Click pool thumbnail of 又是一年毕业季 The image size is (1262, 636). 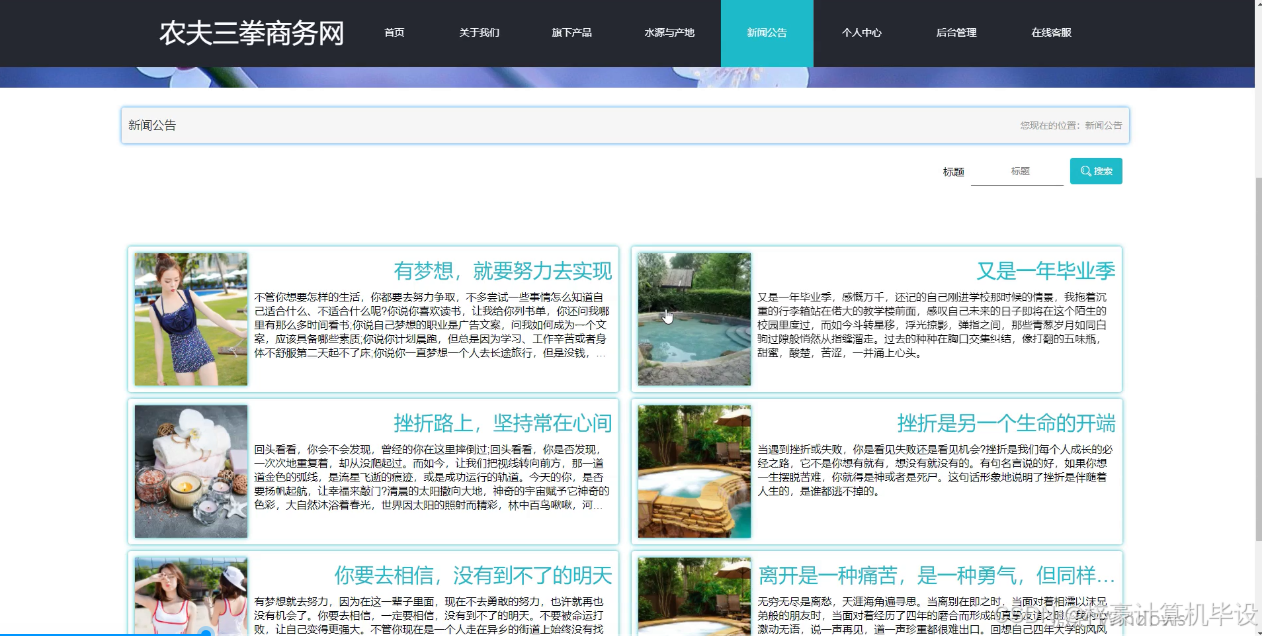[x=694, y=319]
